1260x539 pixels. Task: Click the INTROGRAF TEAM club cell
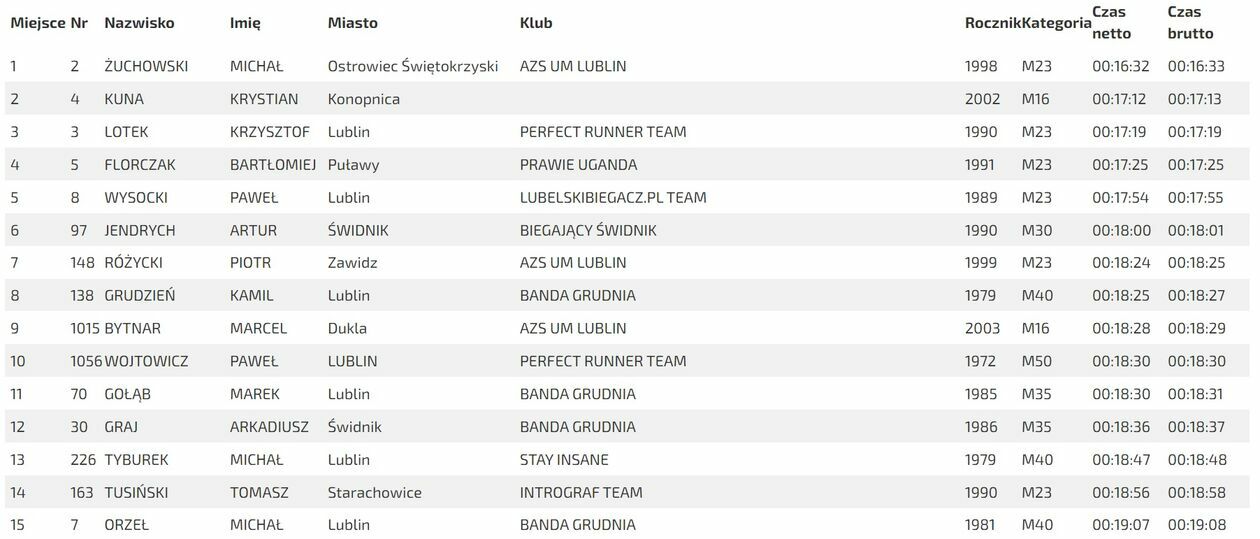(x=581, y=492)
